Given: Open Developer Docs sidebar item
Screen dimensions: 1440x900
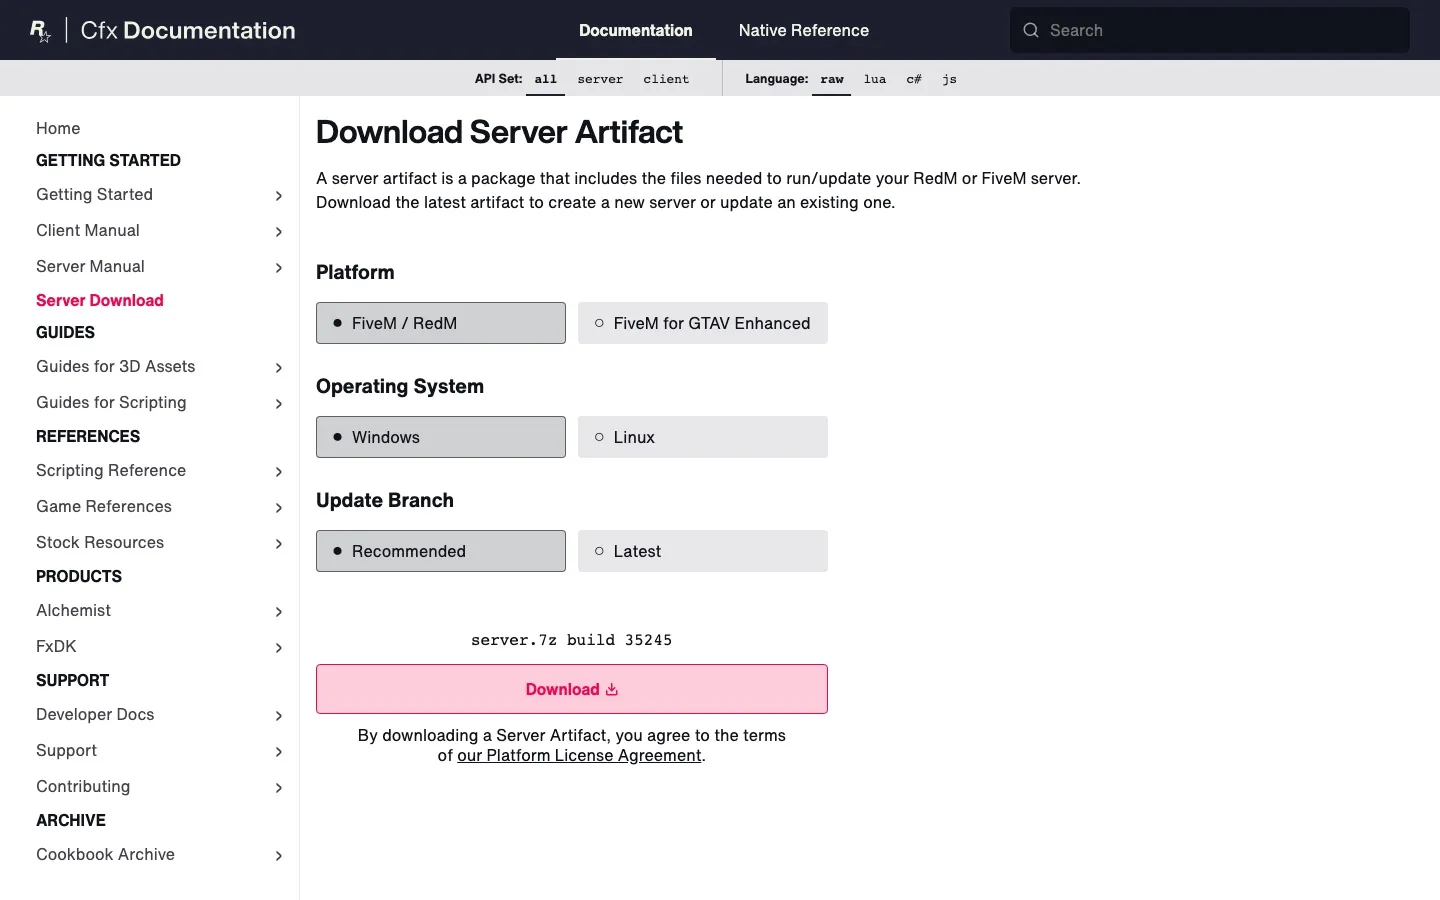Looking at the screenshot, I should coord(95,714).
